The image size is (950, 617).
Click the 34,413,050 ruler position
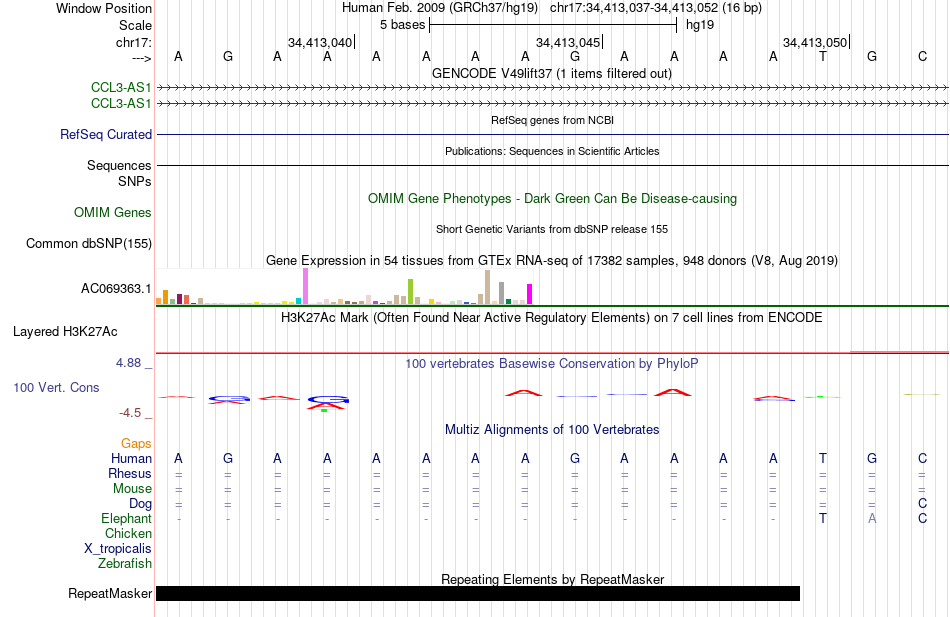tap(815, 42)
